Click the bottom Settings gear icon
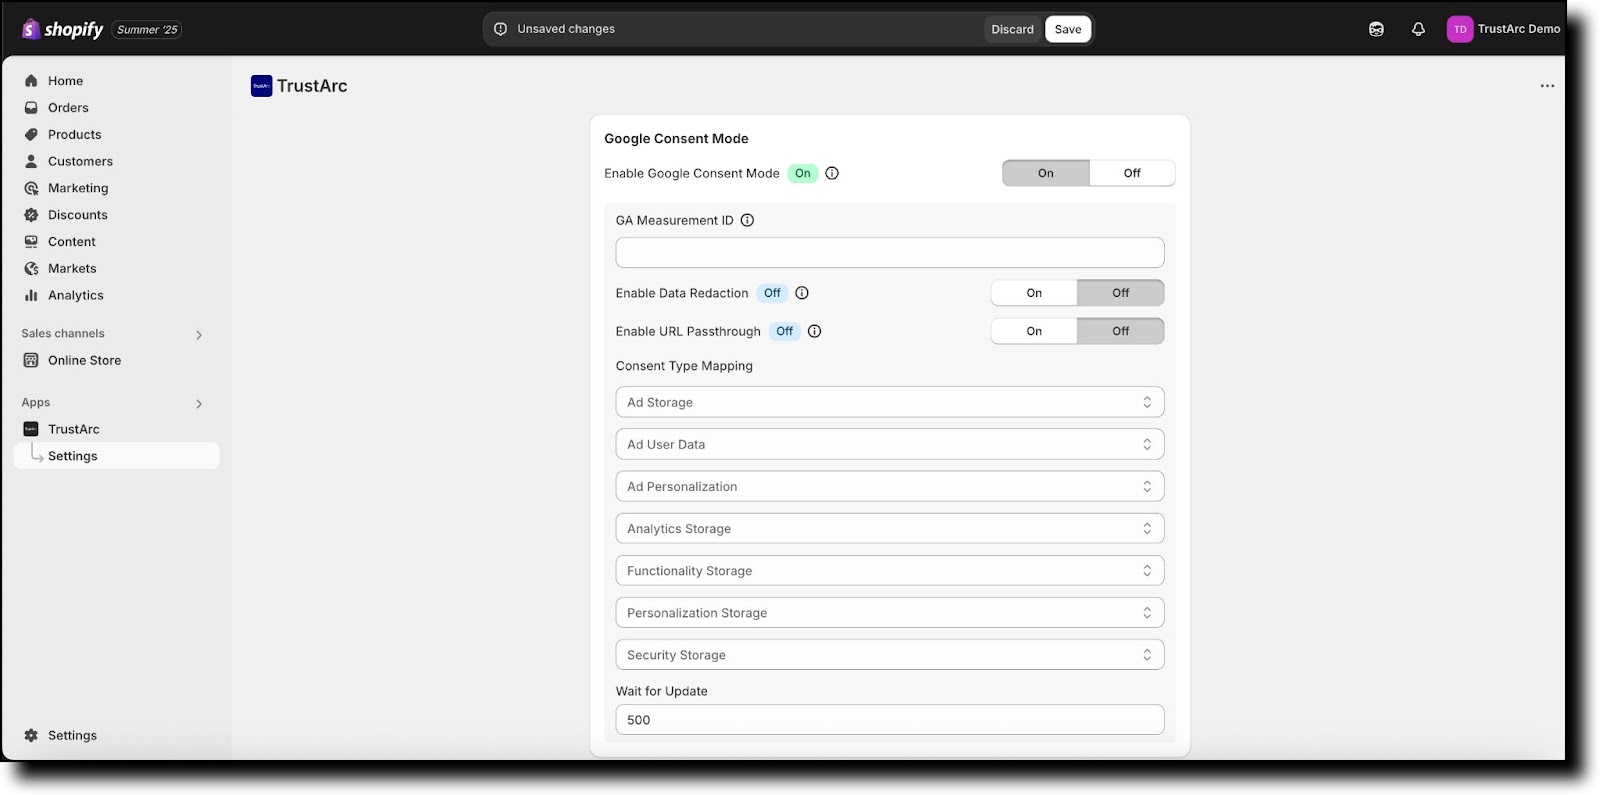Screen dimensions: 1600x795 click(x=31, y=735)
